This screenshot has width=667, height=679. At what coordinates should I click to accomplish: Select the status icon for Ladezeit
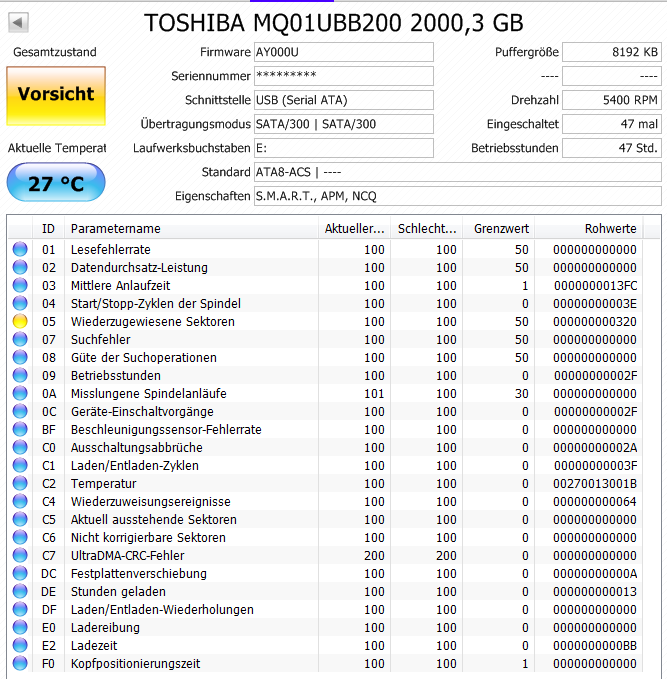click(x=20, y=645)
